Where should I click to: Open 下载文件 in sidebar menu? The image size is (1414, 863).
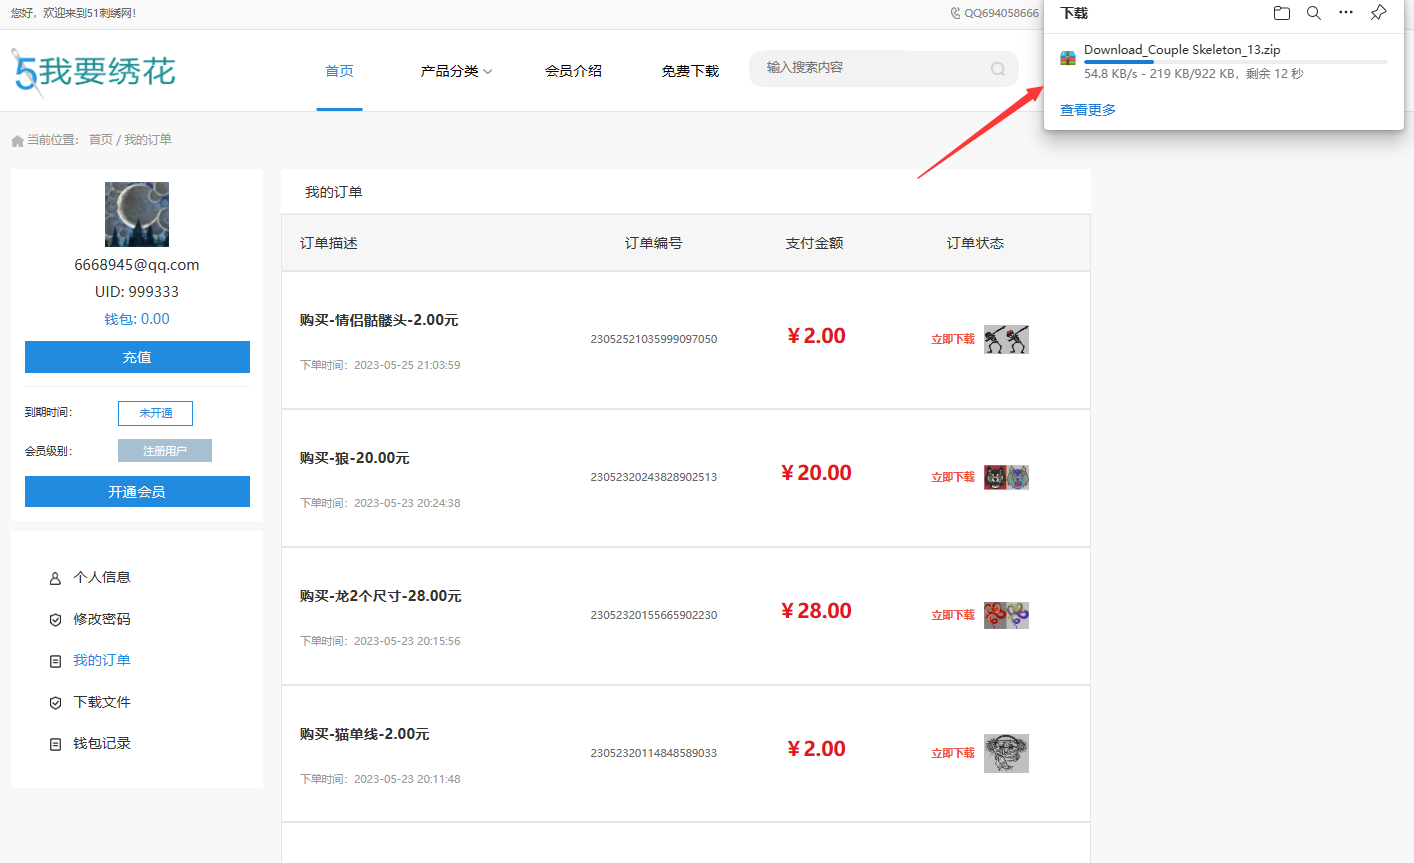click(x=102, y=702)
